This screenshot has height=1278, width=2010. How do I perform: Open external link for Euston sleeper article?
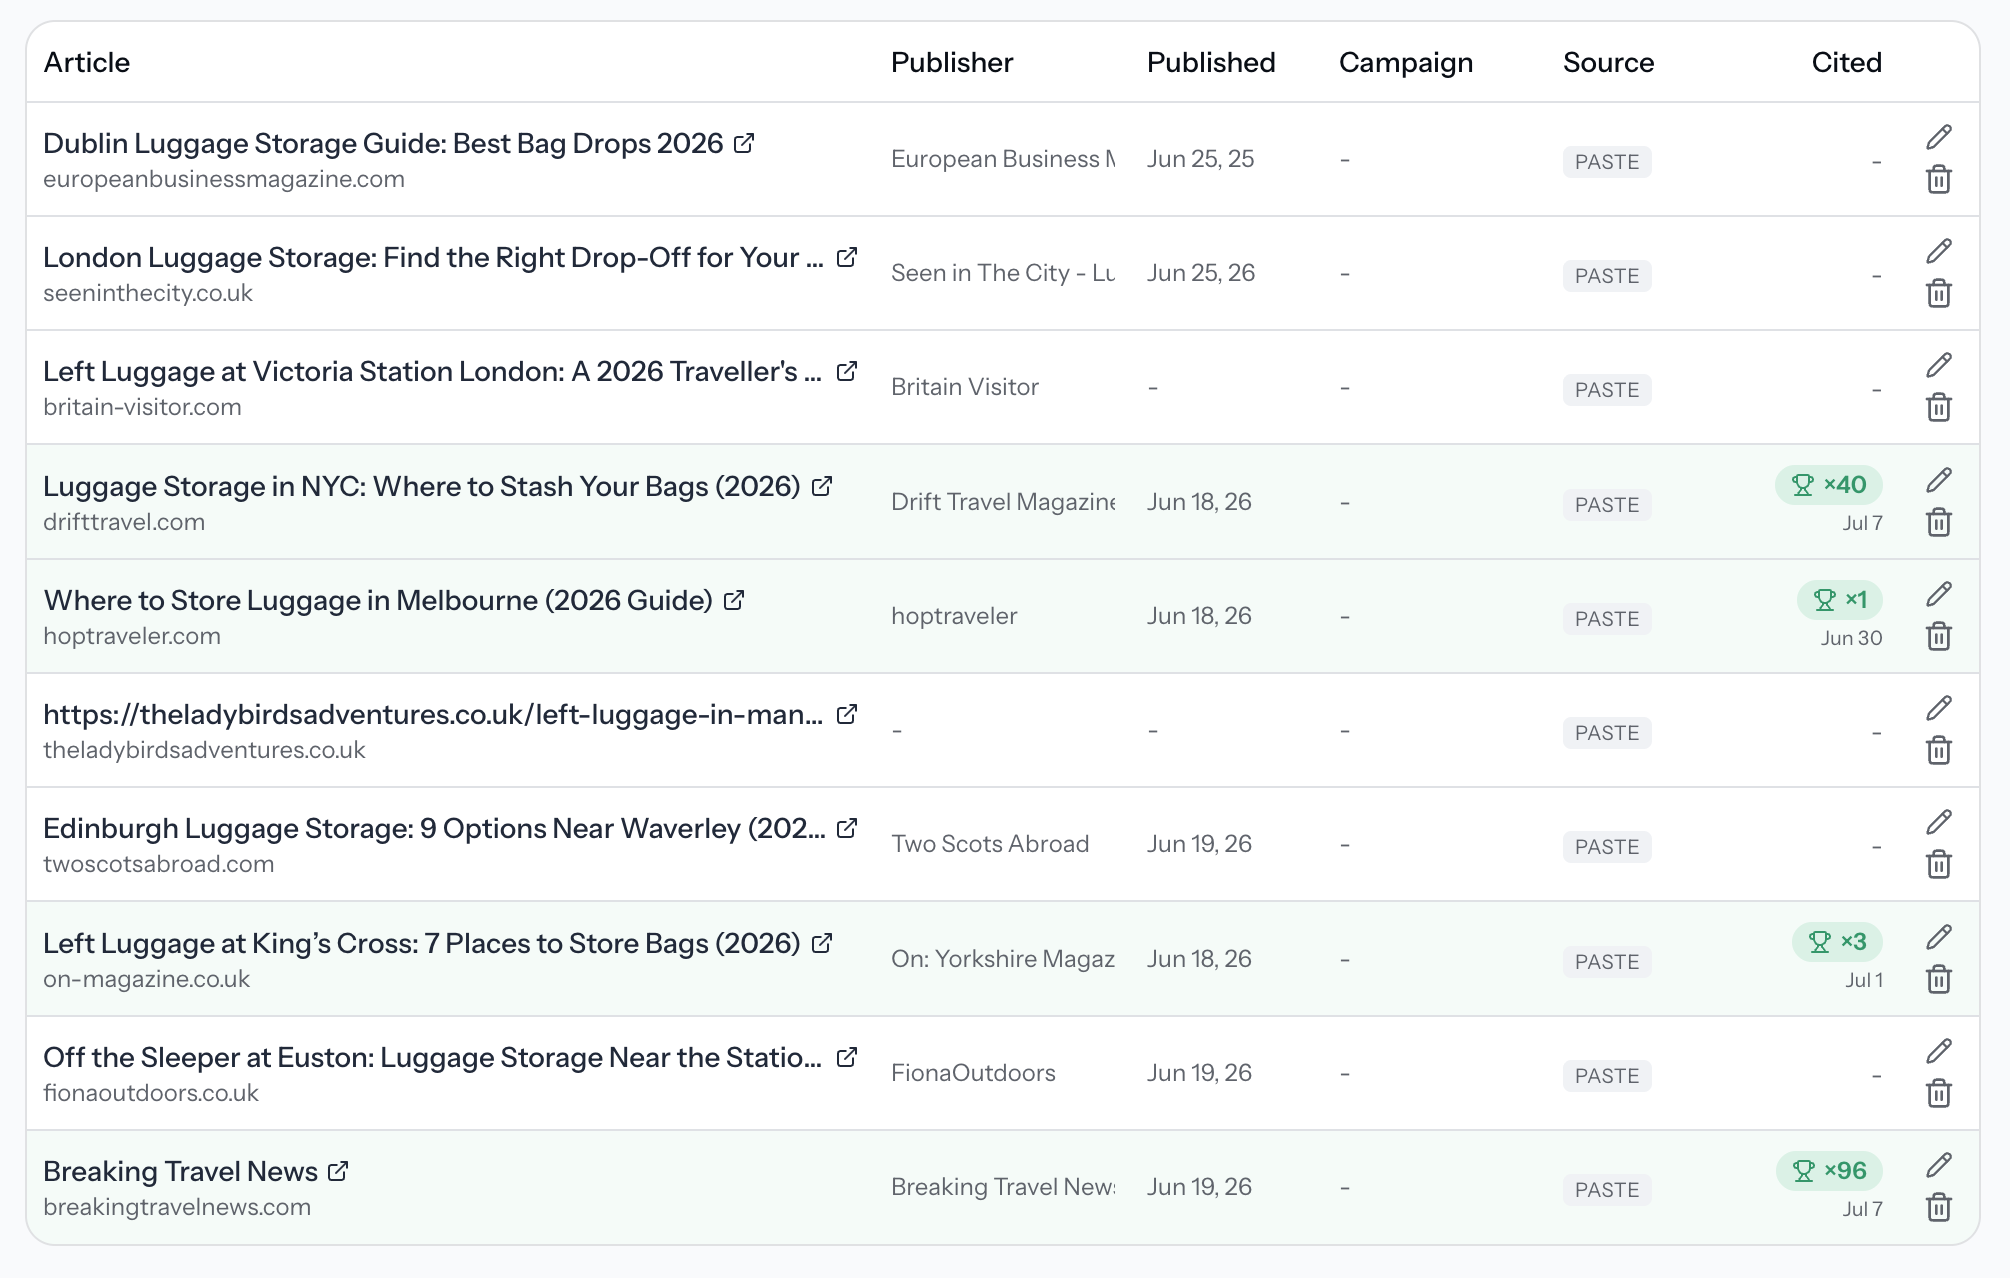click(x=847, y=1057)
